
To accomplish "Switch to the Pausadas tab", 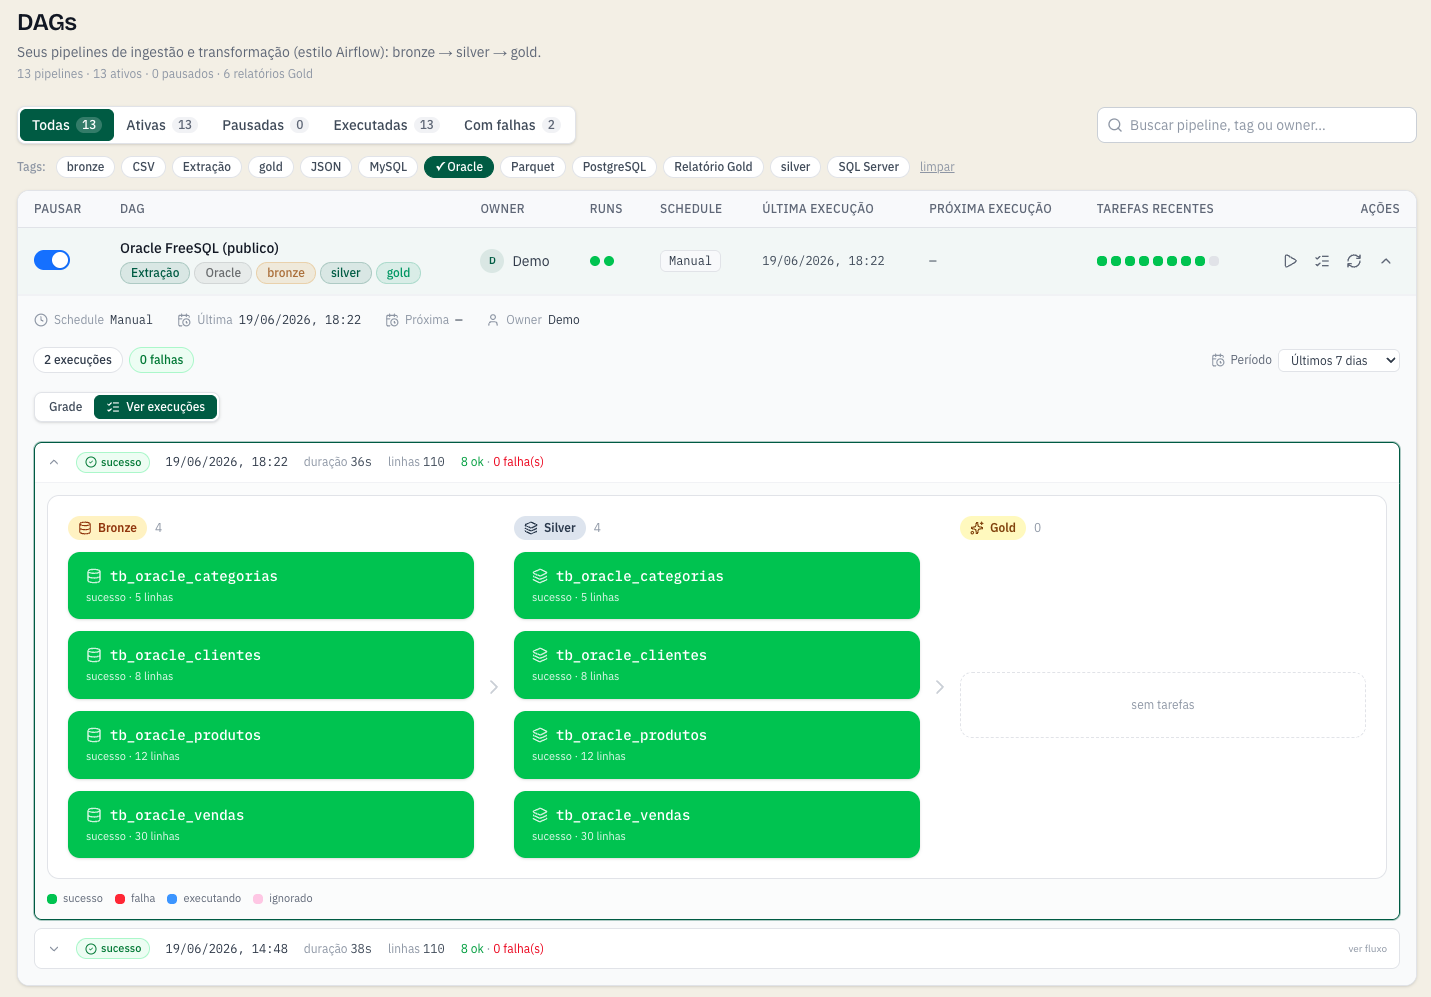I will coord(265,125).
